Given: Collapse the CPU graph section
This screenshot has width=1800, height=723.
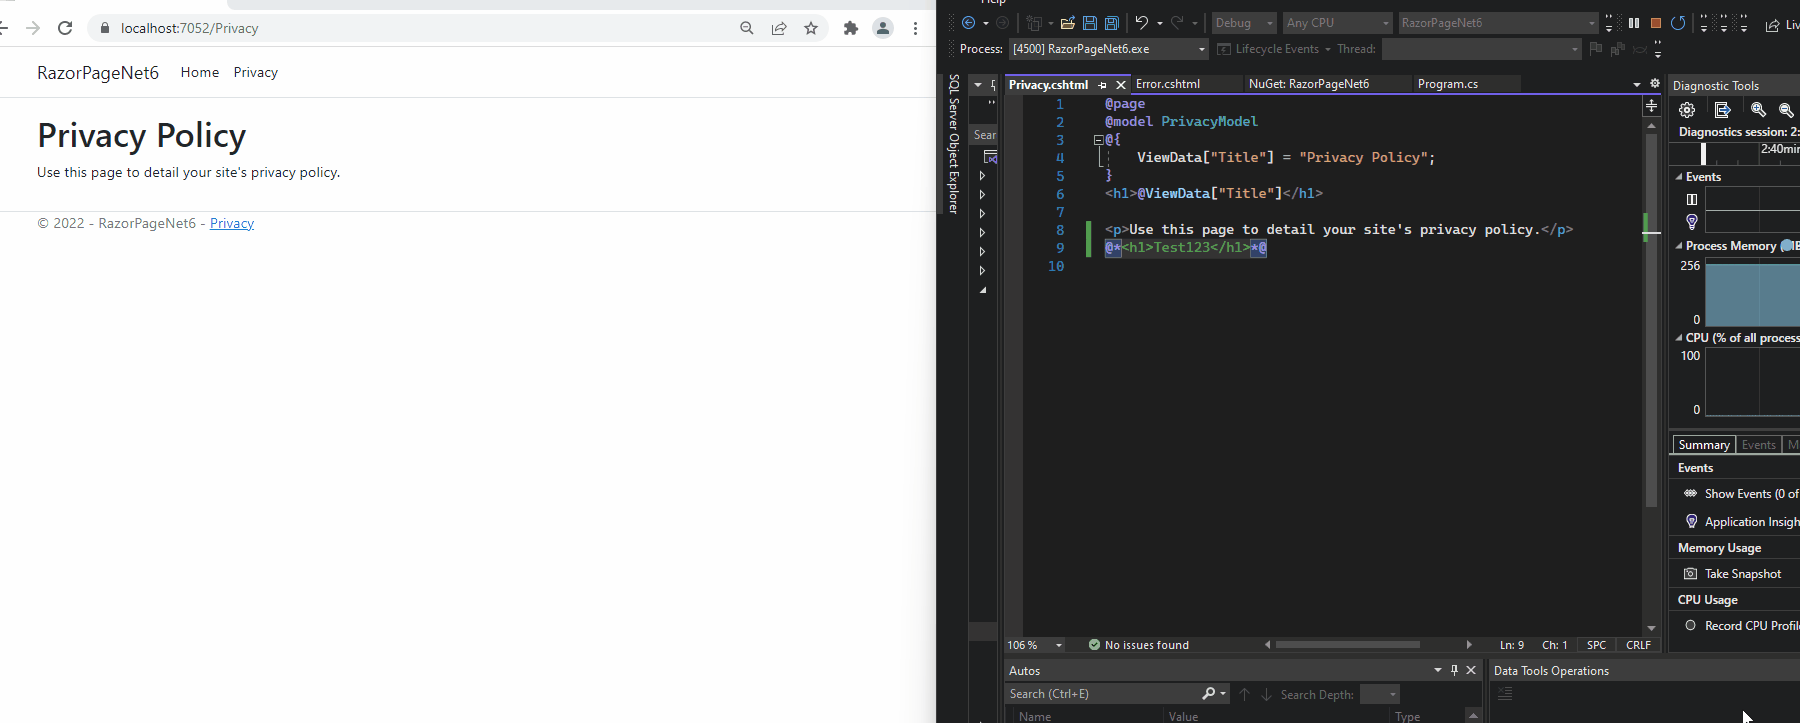Looking at the screenshot, I should point(1679,338).
